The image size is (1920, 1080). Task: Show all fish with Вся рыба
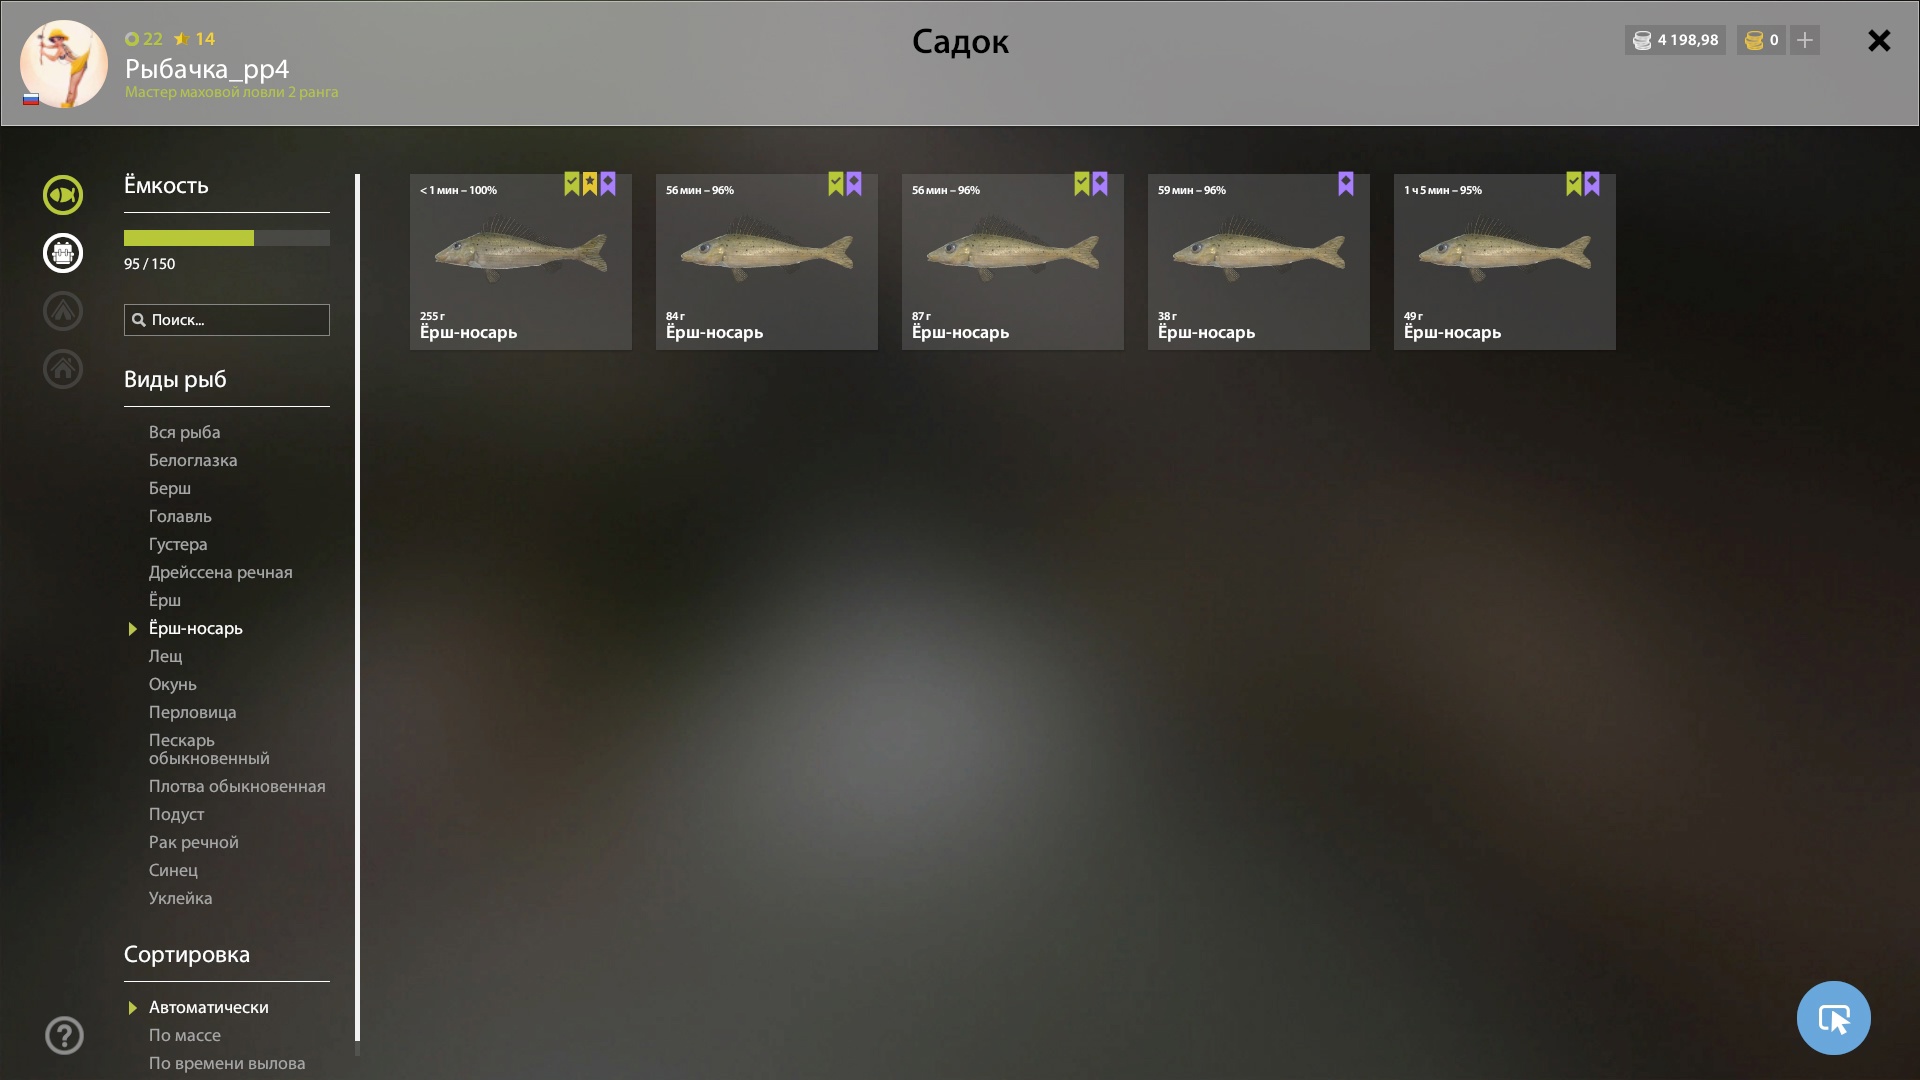point(185,432)
